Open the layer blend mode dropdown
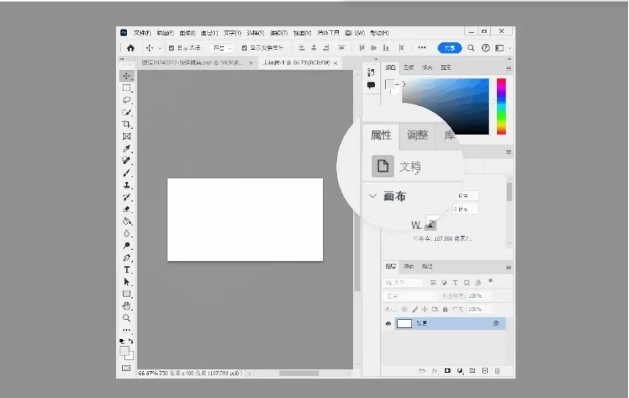 tap(410, 296)
